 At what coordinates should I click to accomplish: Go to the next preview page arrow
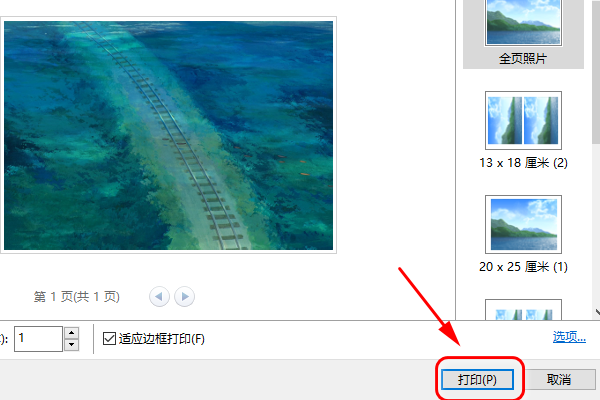[184, 297]
